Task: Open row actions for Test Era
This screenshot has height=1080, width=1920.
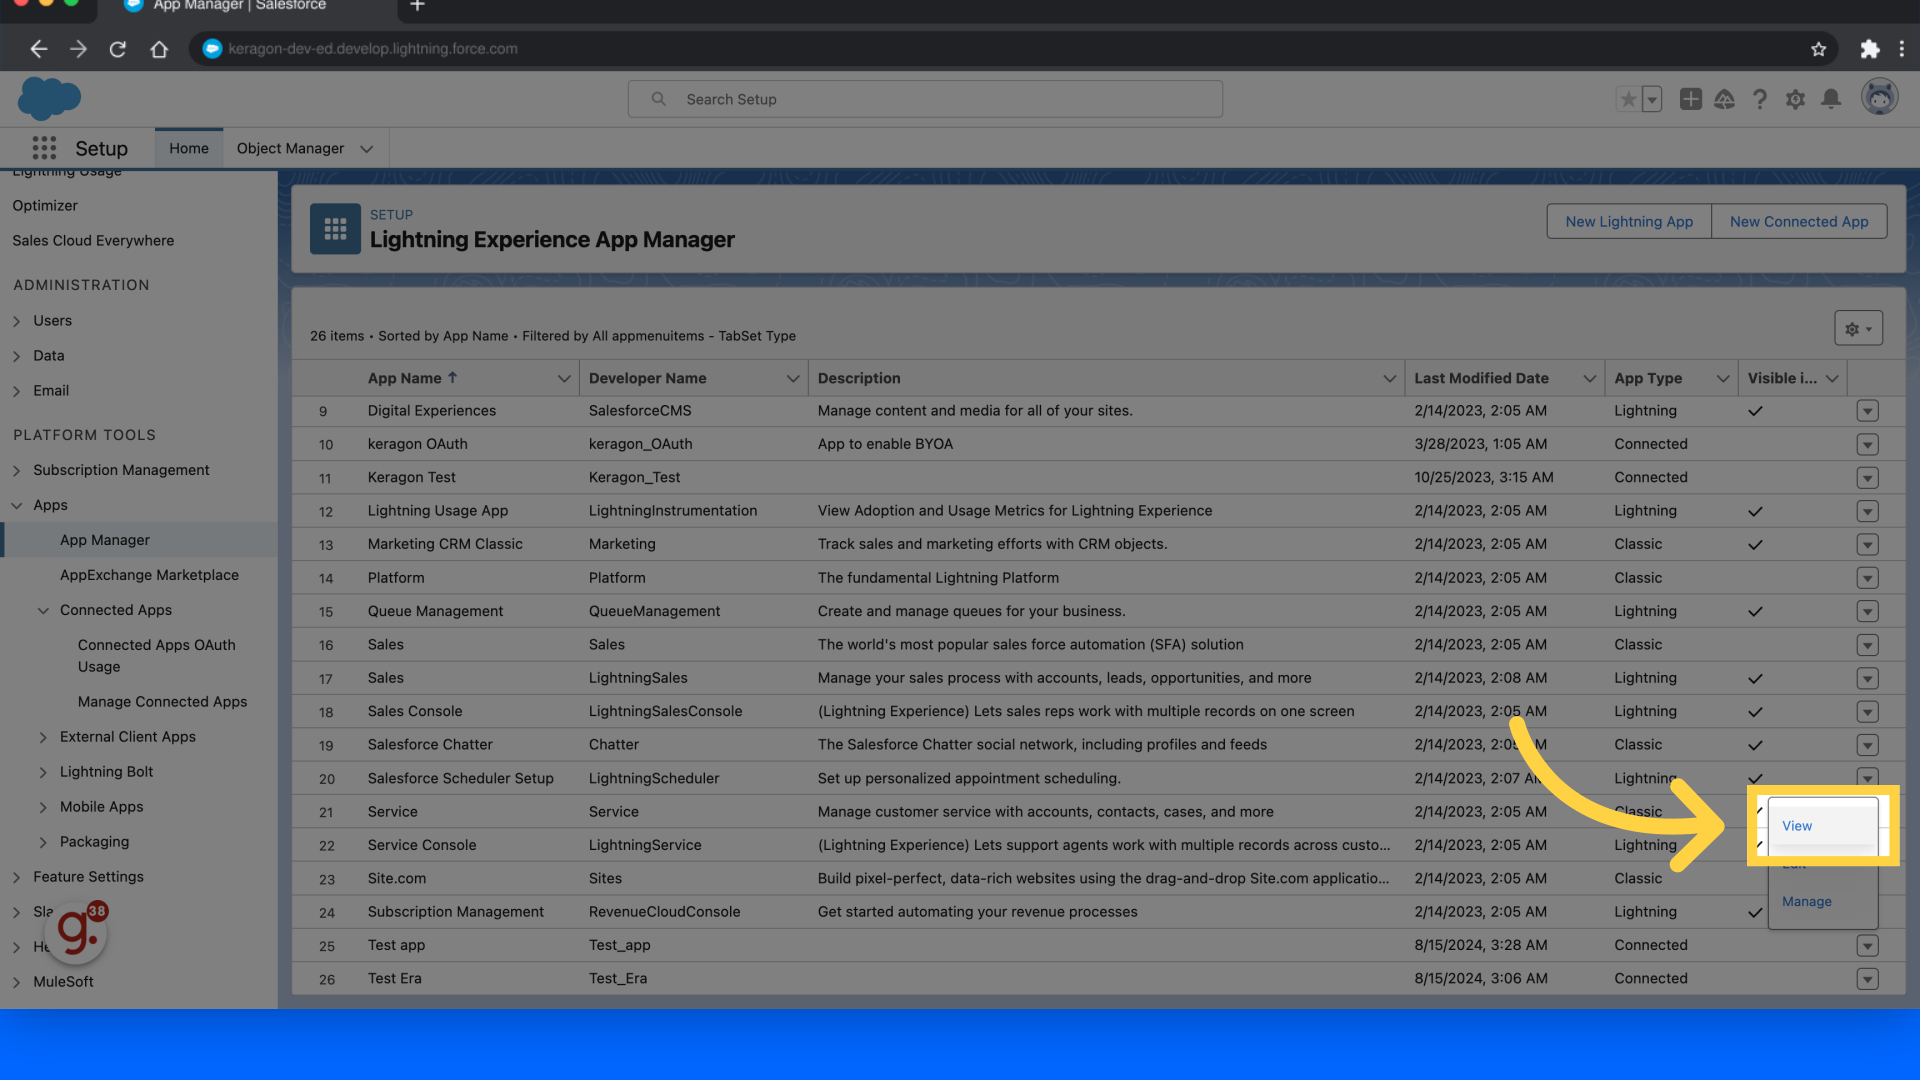Action: click(x=1867, y=979)
